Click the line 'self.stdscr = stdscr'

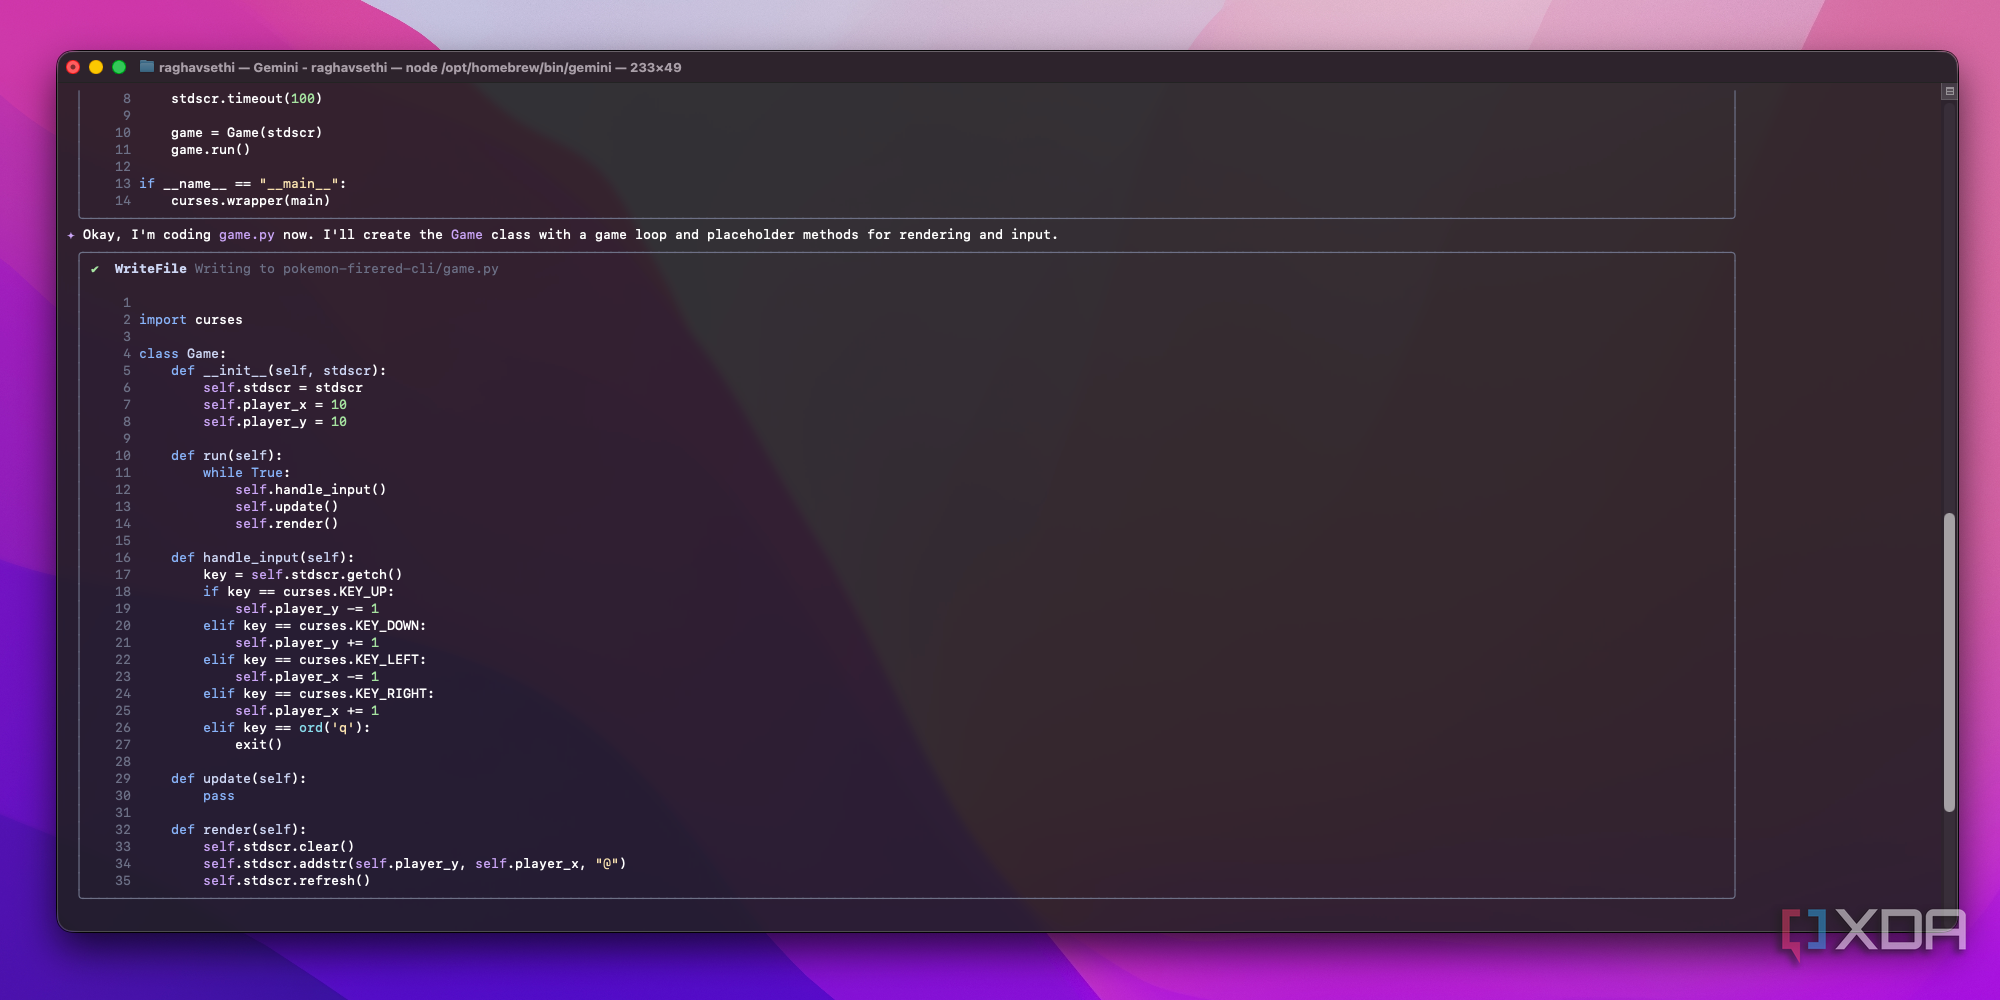point(283,388)
